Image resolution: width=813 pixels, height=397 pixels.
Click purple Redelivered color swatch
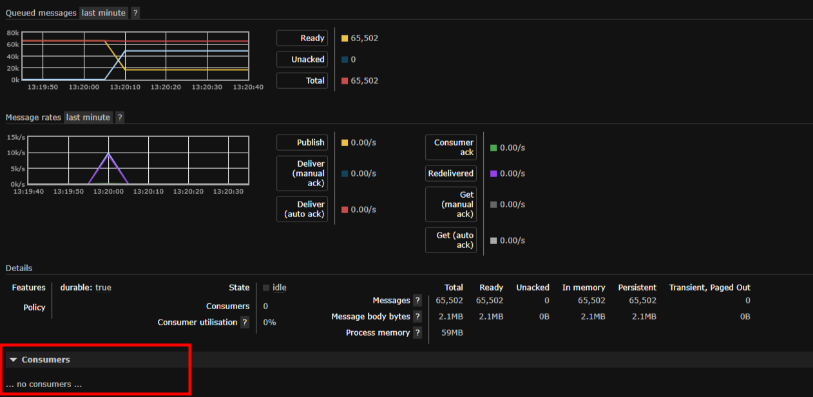pyautogui.click(x=493, y=173)
